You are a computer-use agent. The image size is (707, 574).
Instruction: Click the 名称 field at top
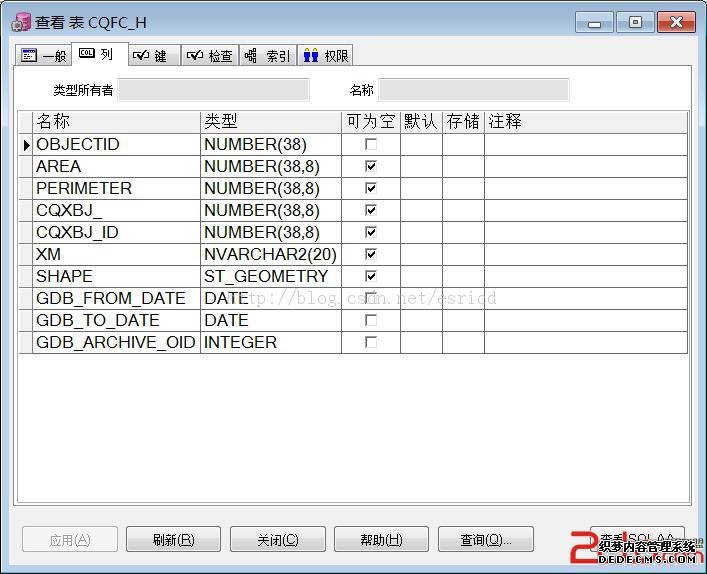473,90
